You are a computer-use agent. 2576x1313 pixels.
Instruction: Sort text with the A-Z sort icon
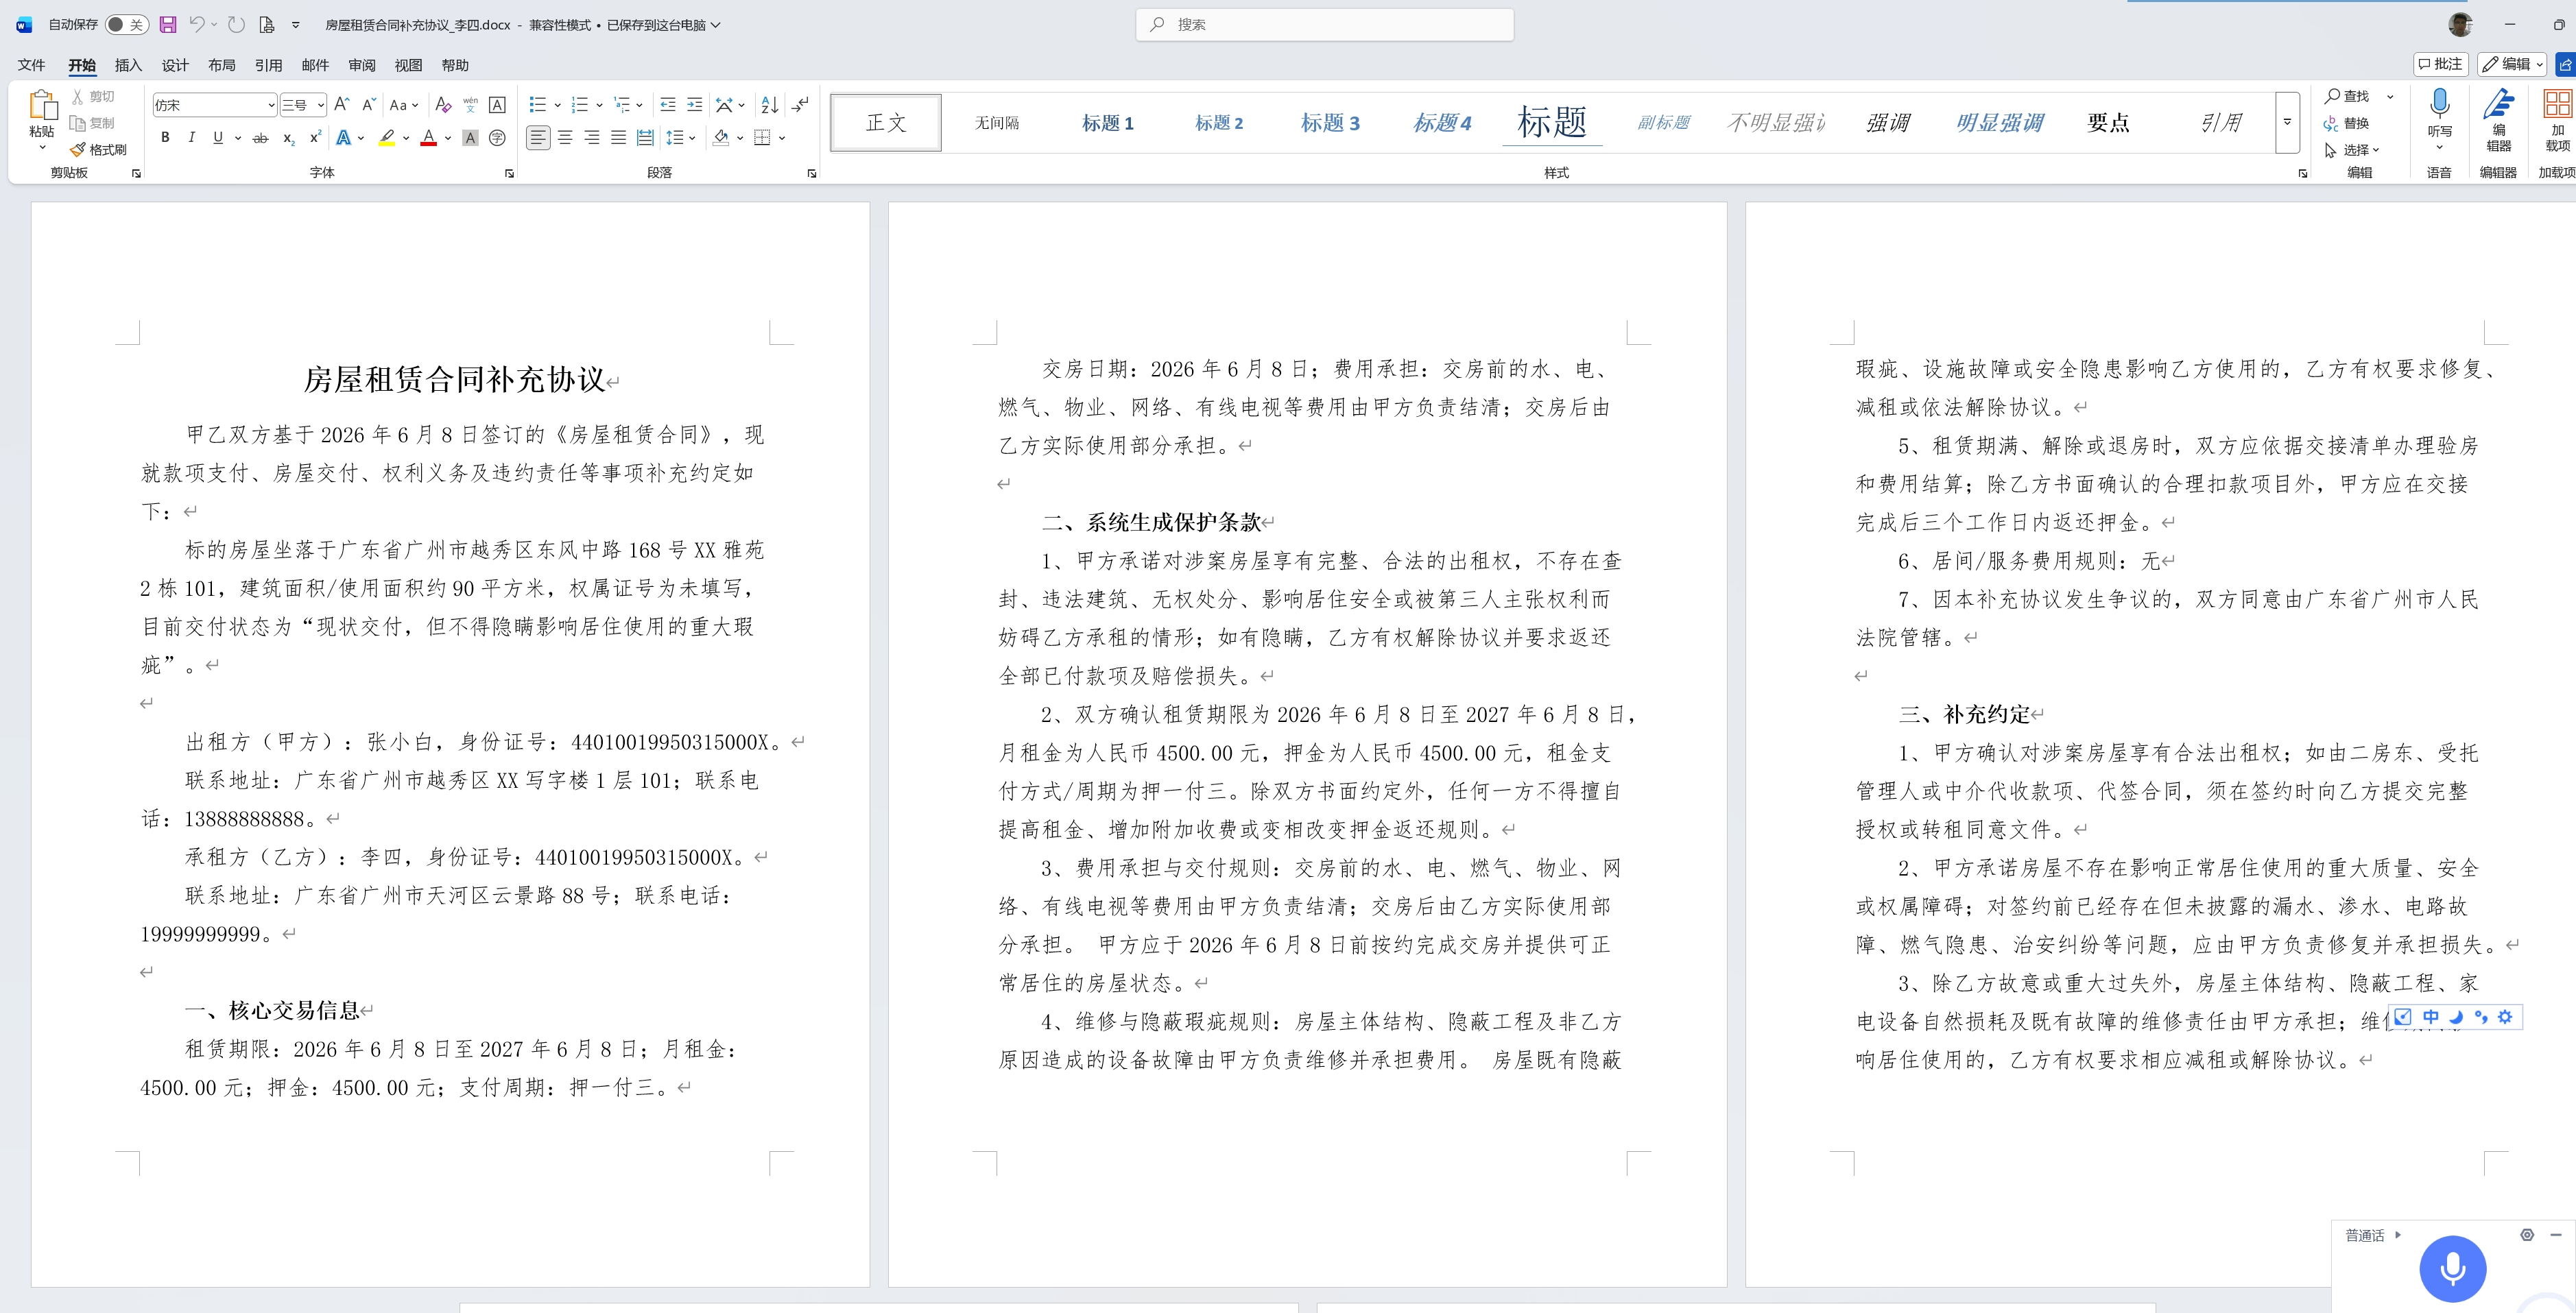[x=769, y=105]
